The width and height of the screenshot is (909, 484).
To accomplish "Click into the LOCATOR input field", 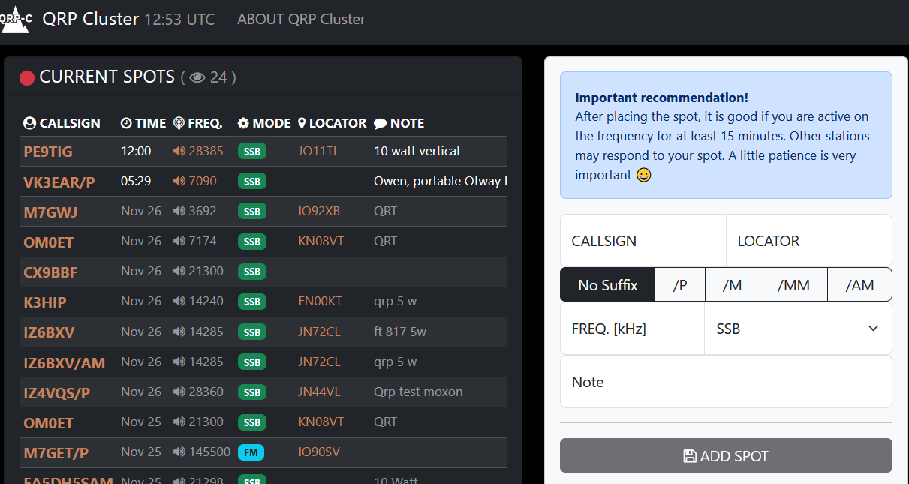I will pyautogui.click(x=809, y=241).
